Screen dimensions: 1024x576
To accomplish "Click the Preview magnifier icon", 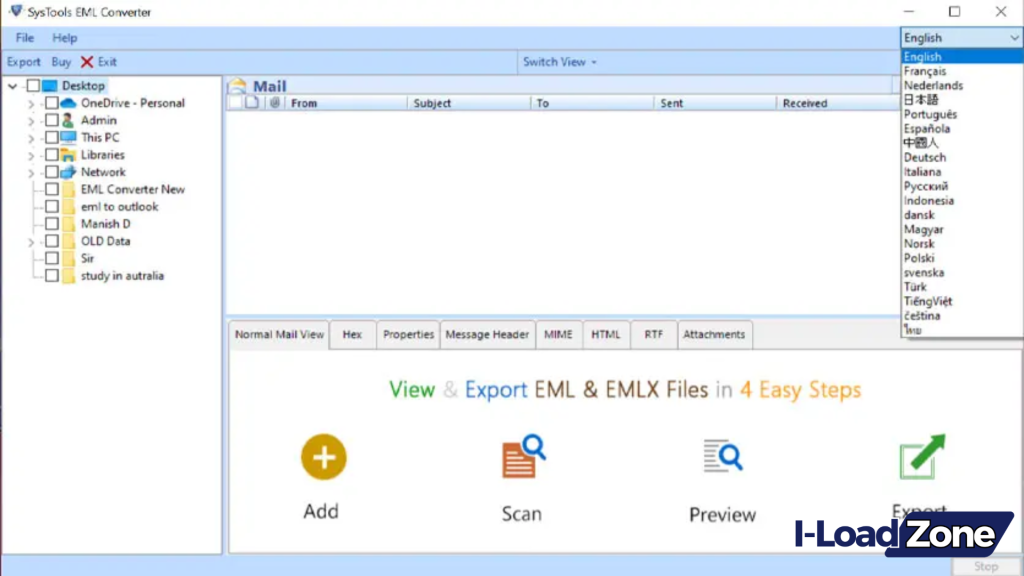I will pos(723,456).
